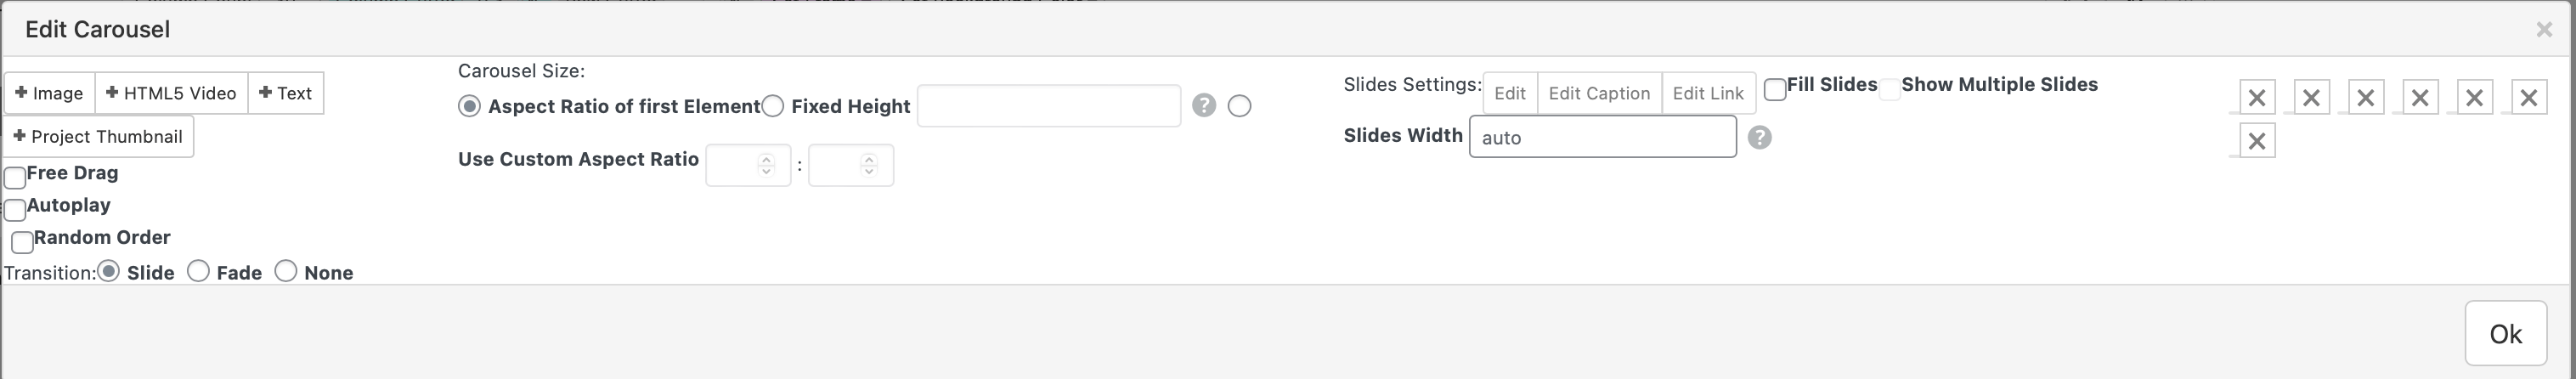Screen dimensions: 2576x379
Task: Click the Slides Width input field
Action: pyautogui.click(x=1602, y=137)
